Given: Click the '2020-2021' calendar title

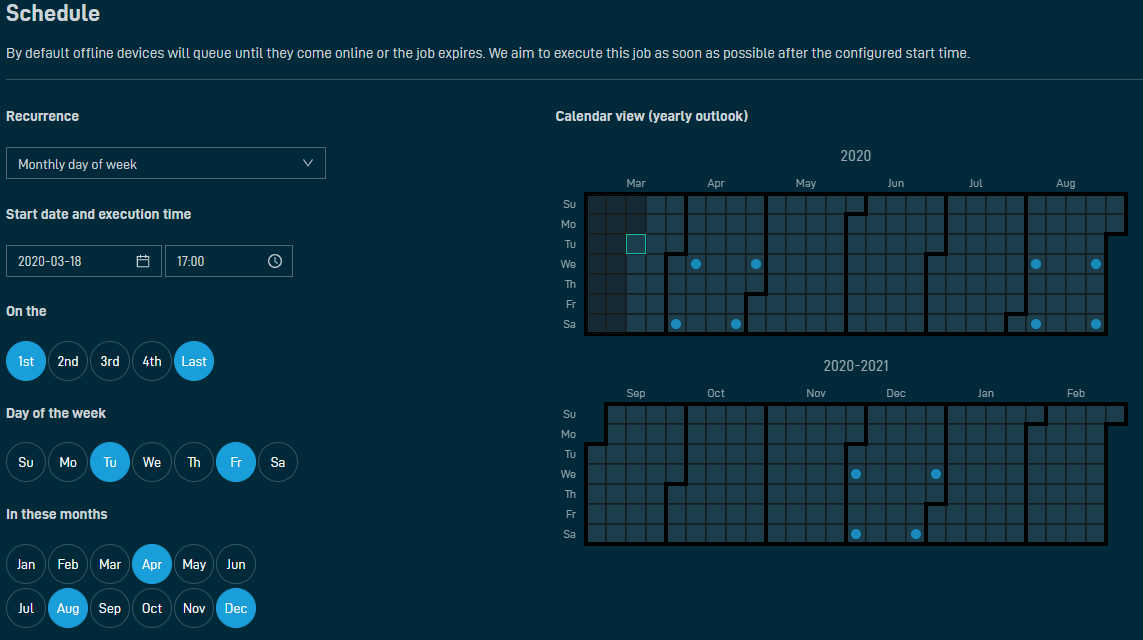Looking at the screenshot, I should (x=856, y=366).
